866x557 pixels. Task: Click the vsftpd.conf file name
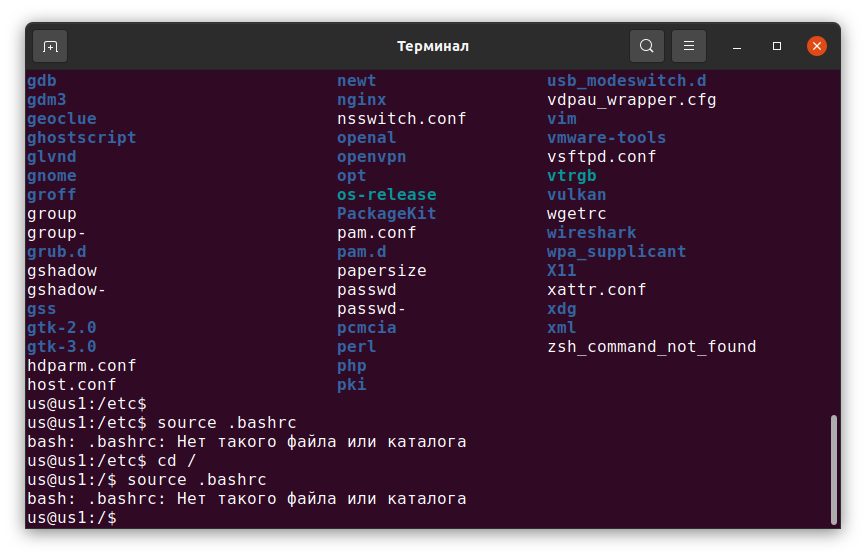[x=601, y=157]
